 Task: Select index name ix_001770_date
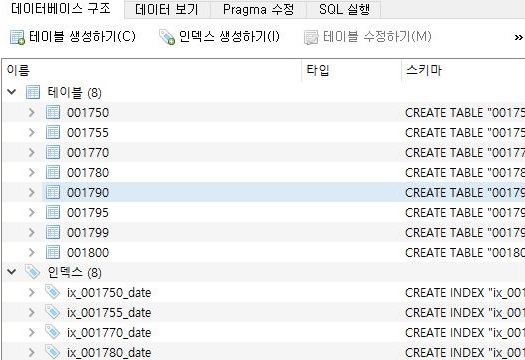point(109,333)
